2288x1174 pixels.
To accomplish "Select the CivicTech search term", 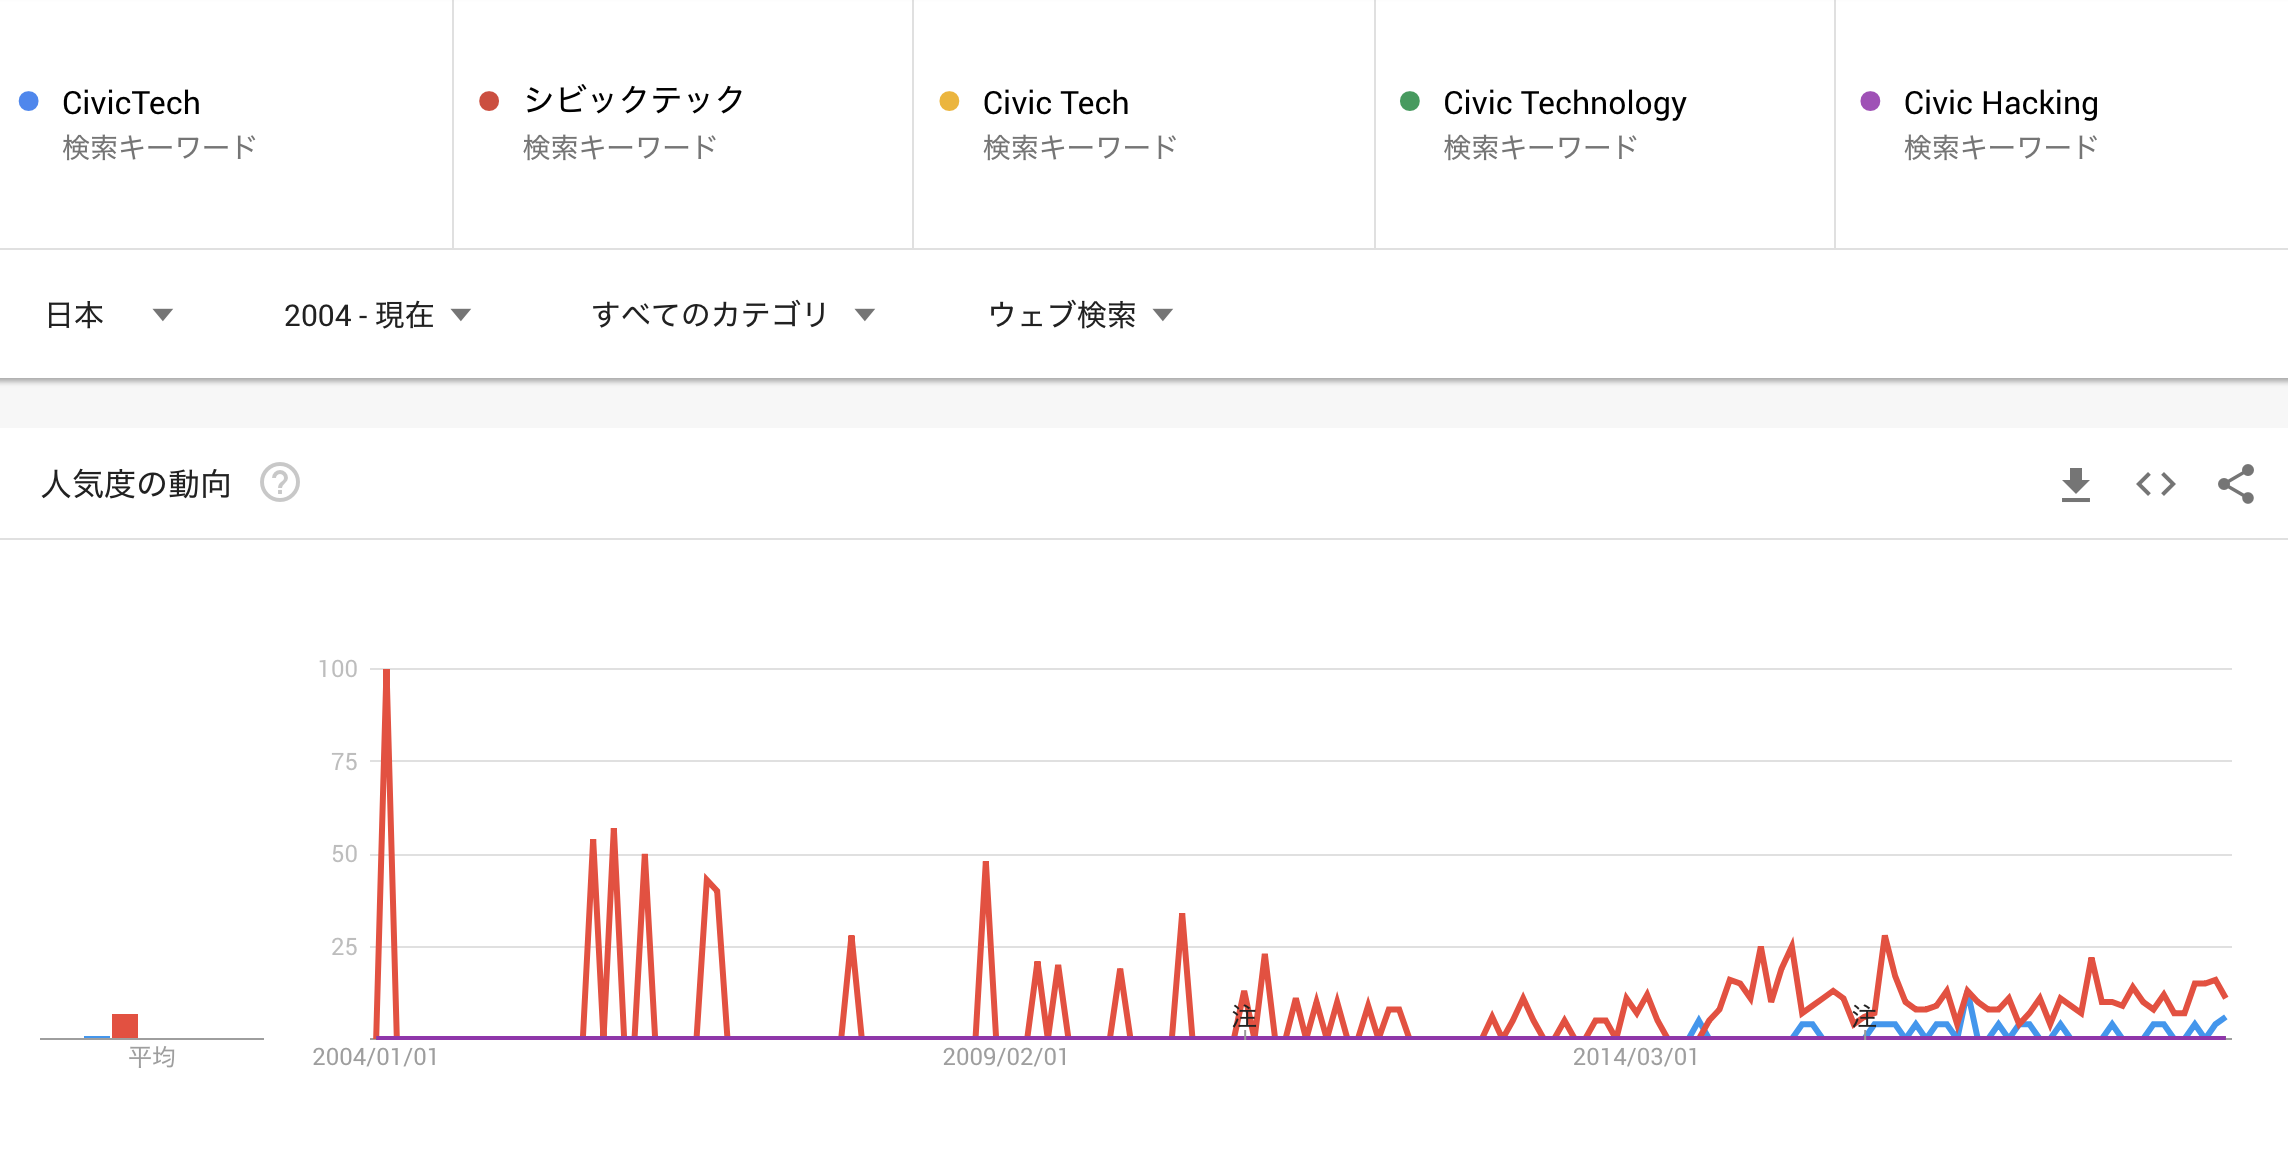I will [131, 103].
